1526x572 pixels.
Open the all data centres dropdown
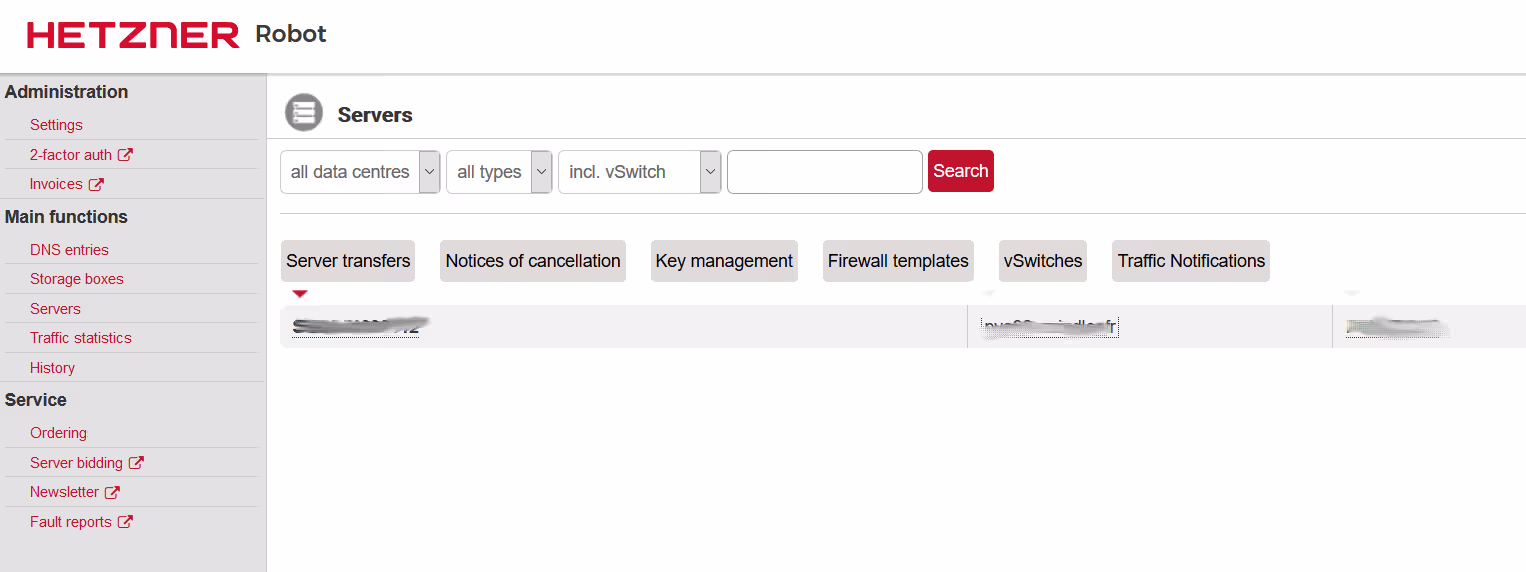[x=360, y=172]
